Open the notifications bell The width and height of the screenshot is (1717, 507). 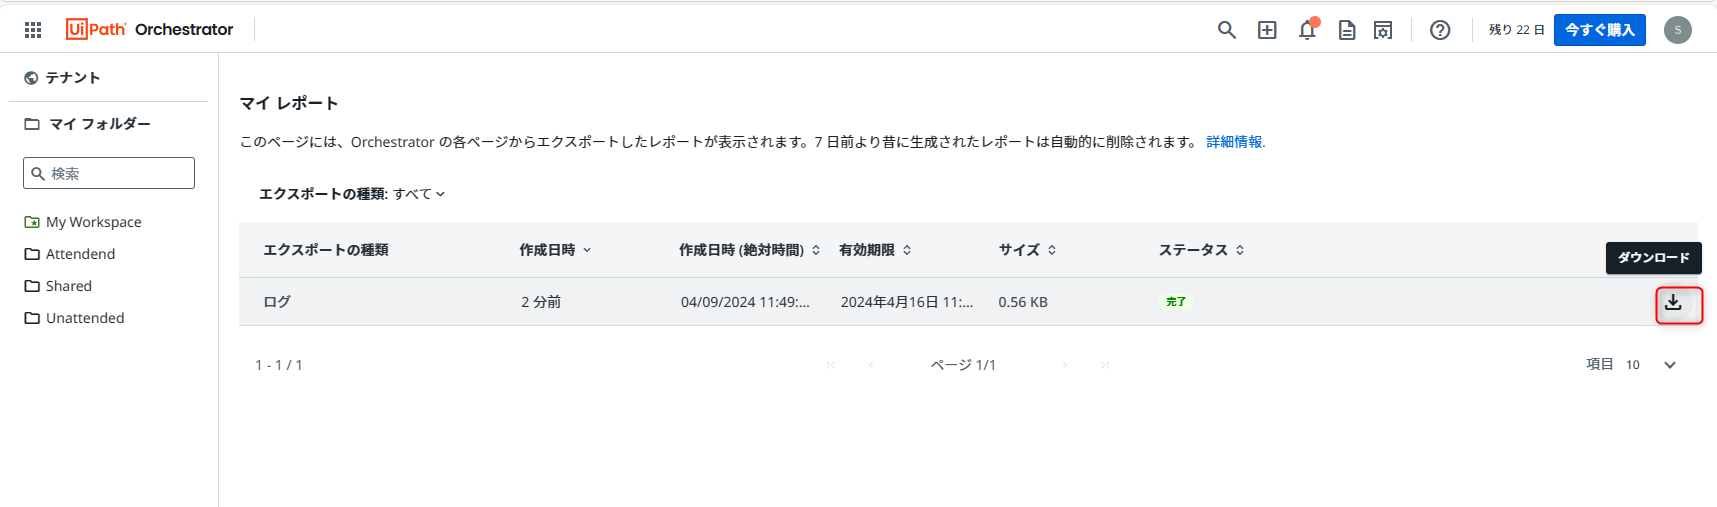pos(1307,30)
